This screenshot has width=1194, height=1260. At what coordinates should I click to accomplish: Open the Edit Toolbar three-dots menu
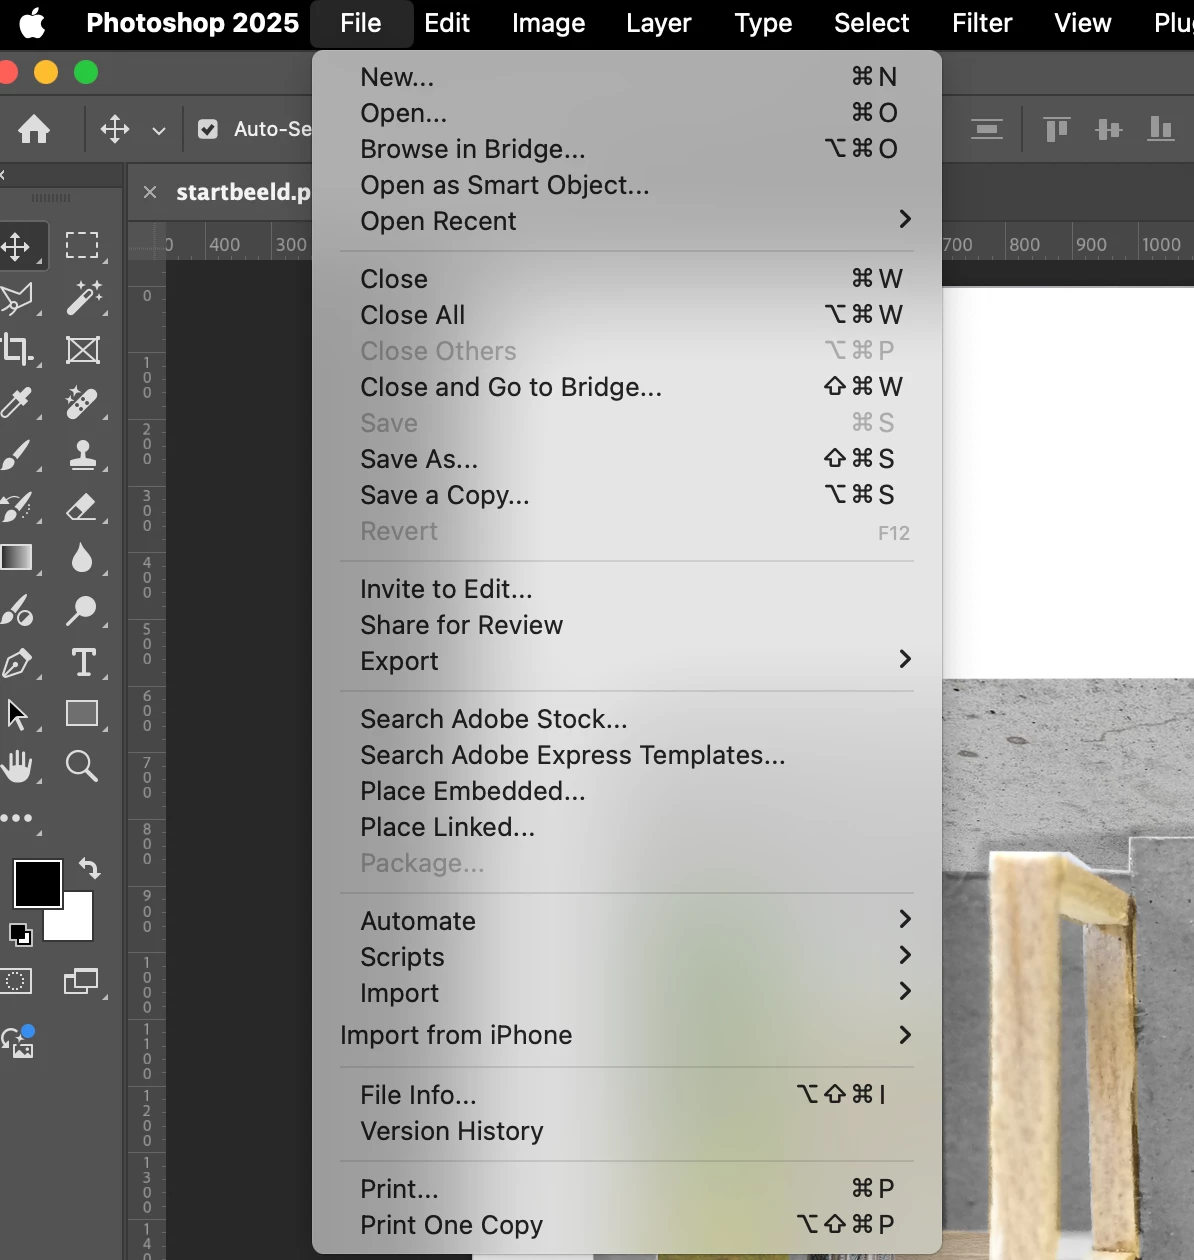point(17,818)
